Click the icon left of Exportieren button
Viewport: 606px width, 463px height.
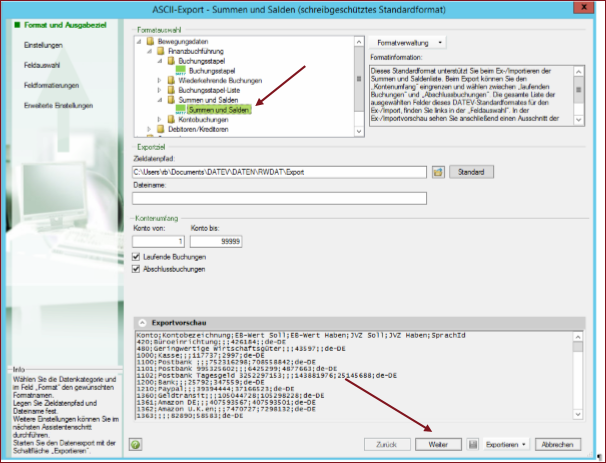472,441
